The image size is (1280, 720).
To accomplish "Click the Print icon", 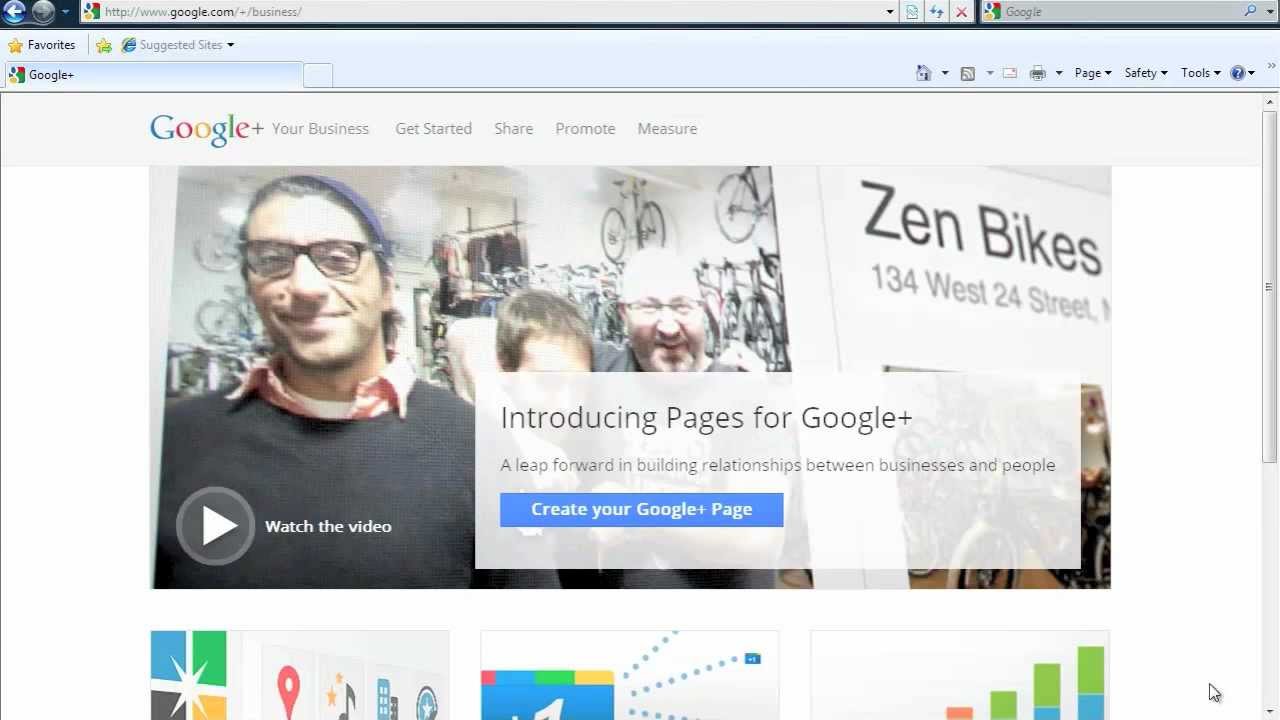I will click(x=1038, y=73).
